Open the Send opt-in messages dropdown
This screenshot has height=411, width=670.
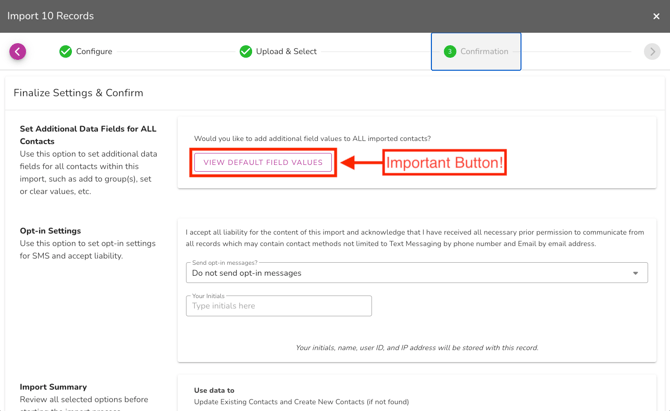[410, 273]
